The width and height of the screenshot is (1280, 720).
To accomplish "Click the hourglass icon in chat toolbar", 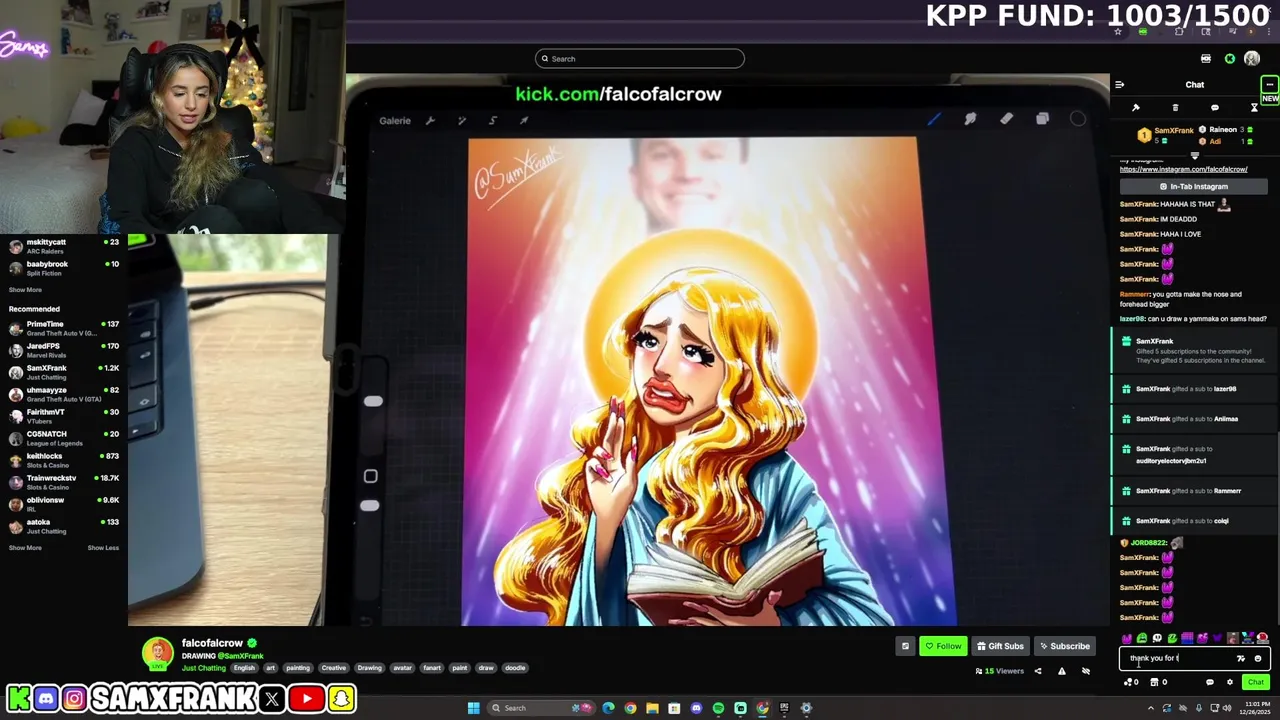I will (1254, 107).
